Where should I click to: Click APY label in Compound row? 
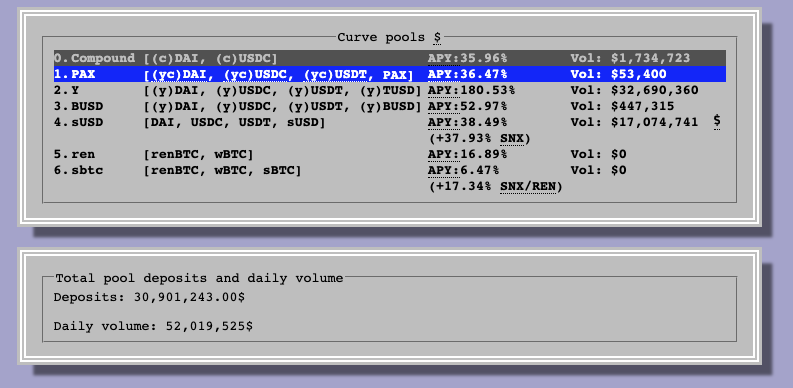[x=444, y=58]
